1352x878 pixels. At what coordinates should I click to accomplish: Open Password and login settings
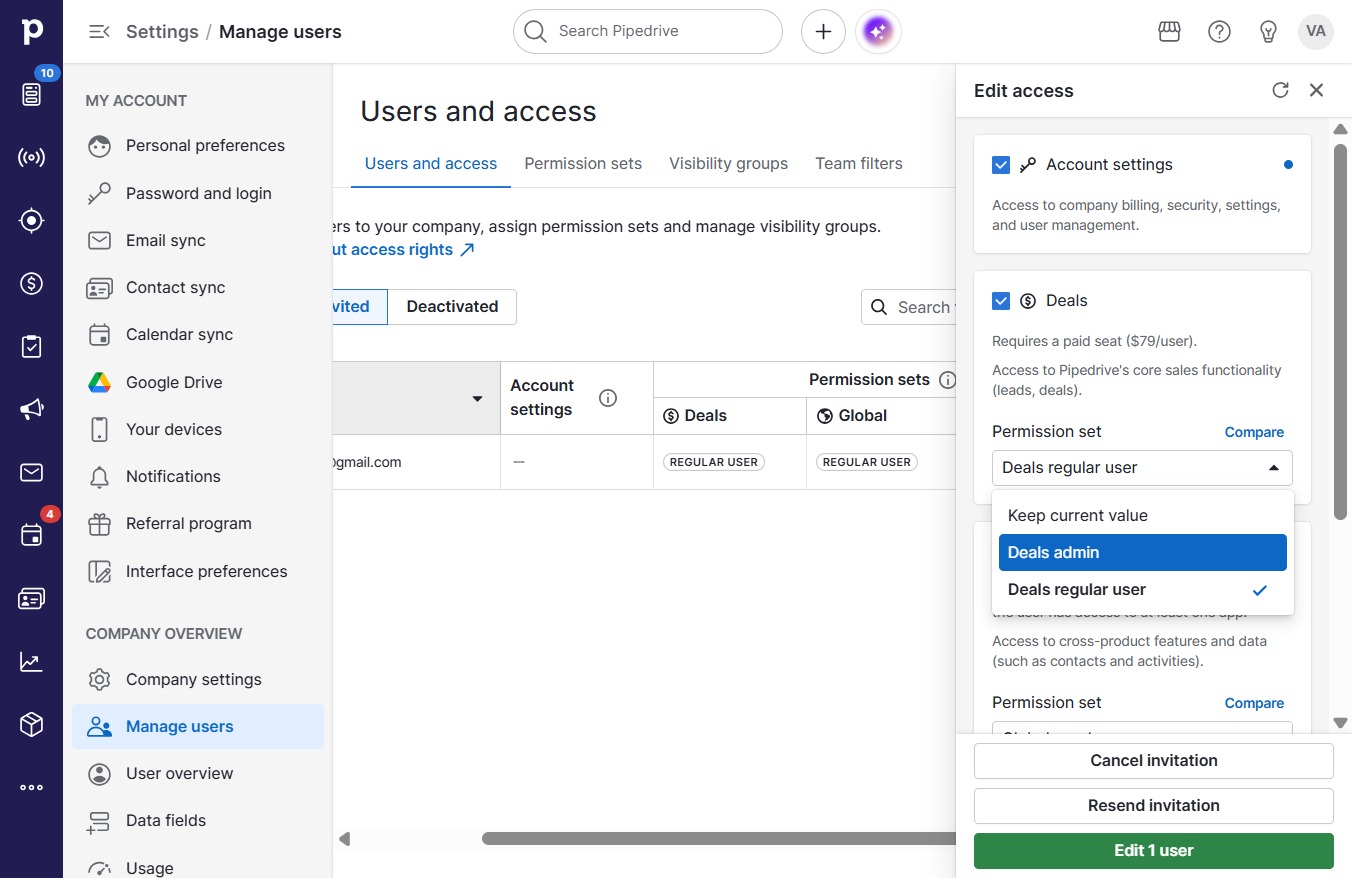[x=198, y=194]
